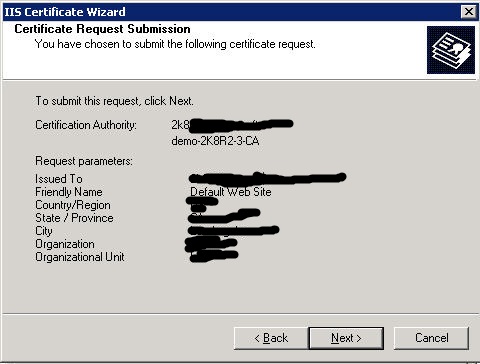Click the Country/Region label
Screen dimensions: 480x364
tap(73, 205)
